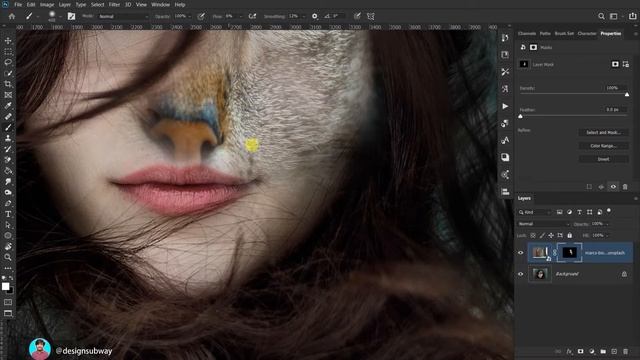
Task: Toggle airbrush build-up effects
Action: [x=253, y=16]
